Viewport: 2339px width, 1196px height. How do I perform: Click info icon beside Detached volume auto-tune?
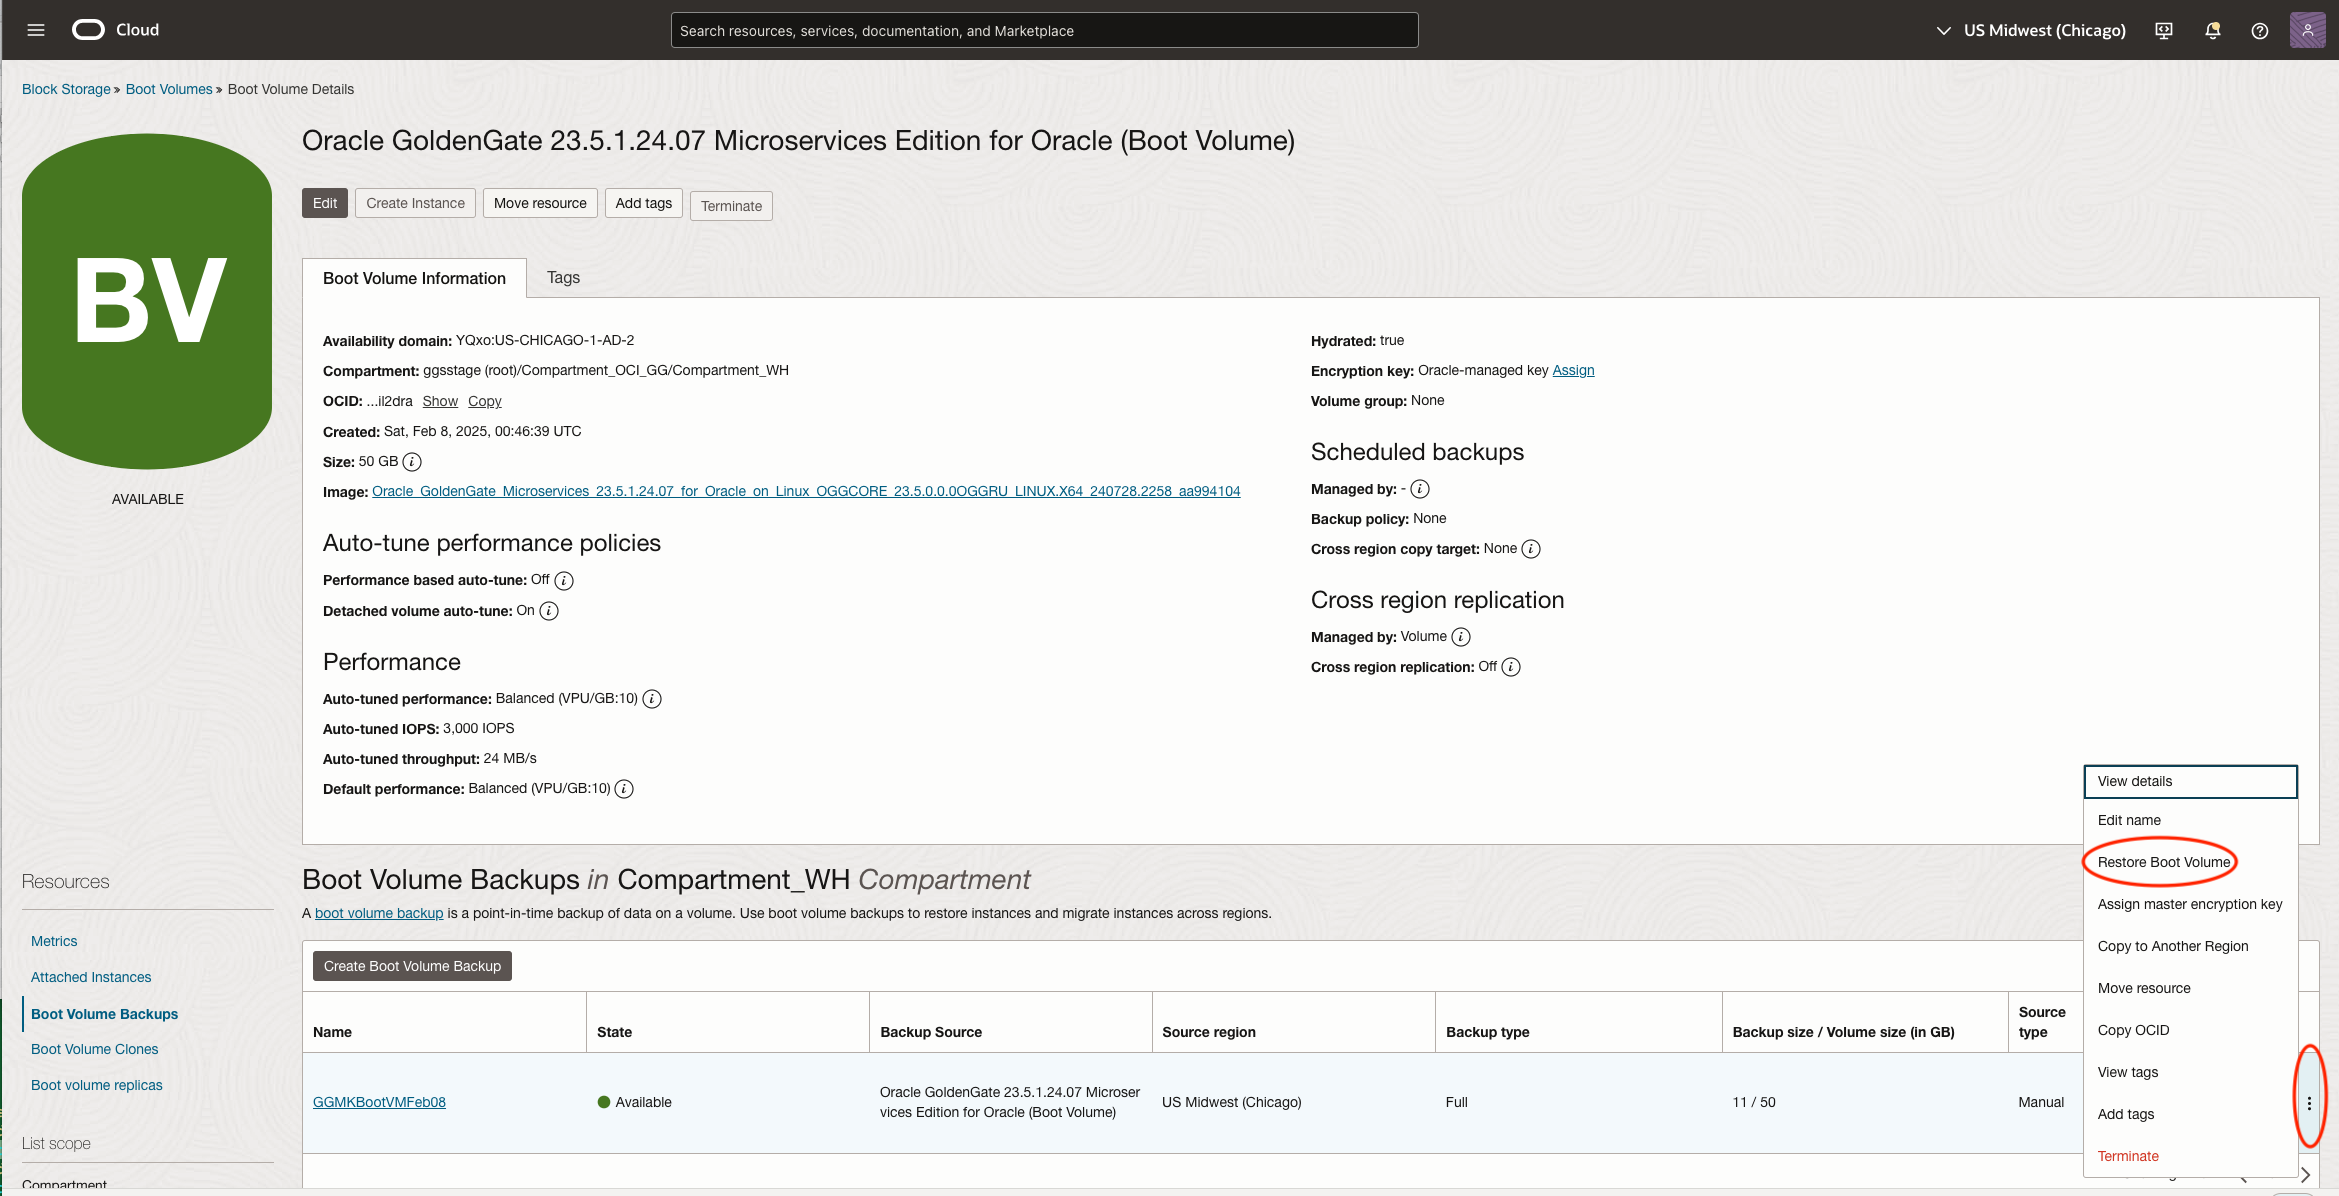[x=549, y=611]
